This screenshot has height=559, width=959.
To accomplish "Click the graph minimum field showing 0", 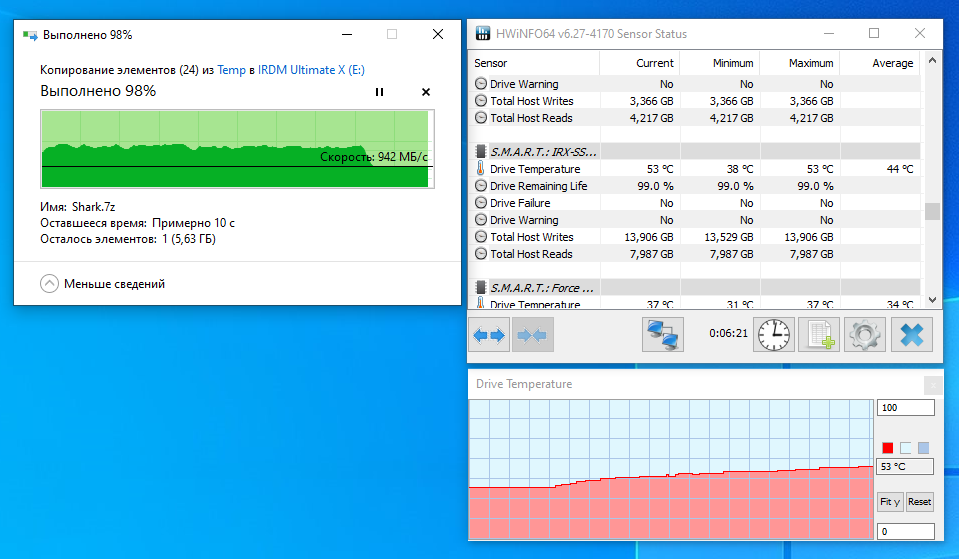I will tap(906, 531).
